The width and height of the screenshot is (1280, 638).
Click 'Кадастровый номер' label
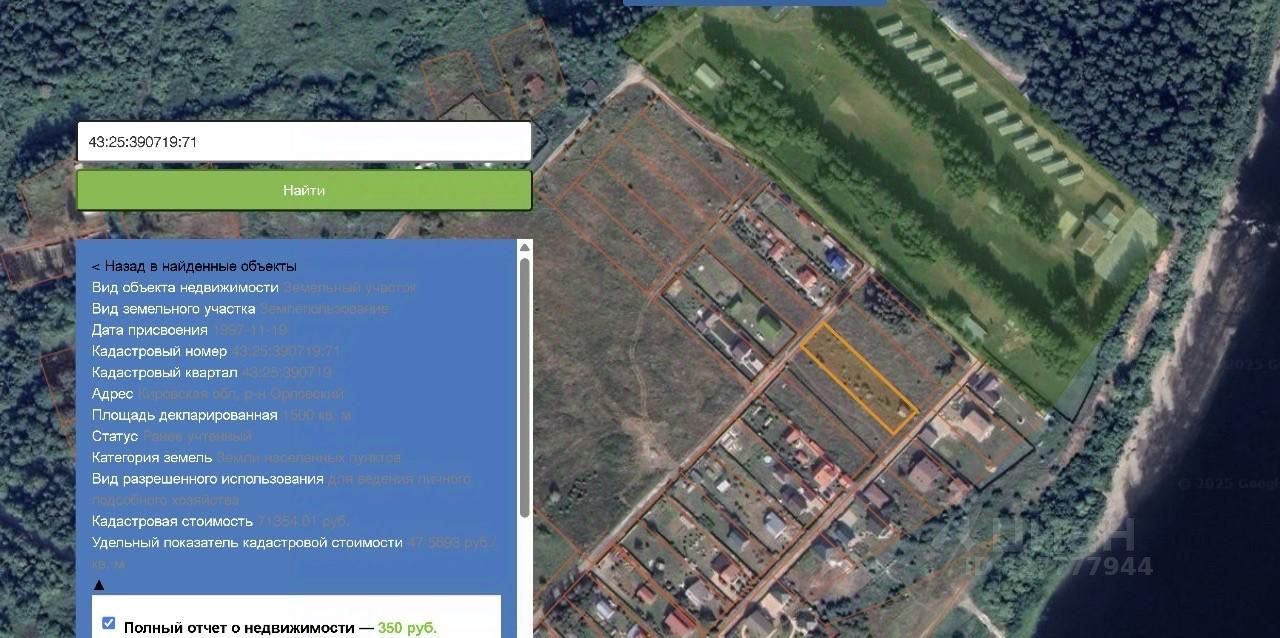(x=159, y=351)
